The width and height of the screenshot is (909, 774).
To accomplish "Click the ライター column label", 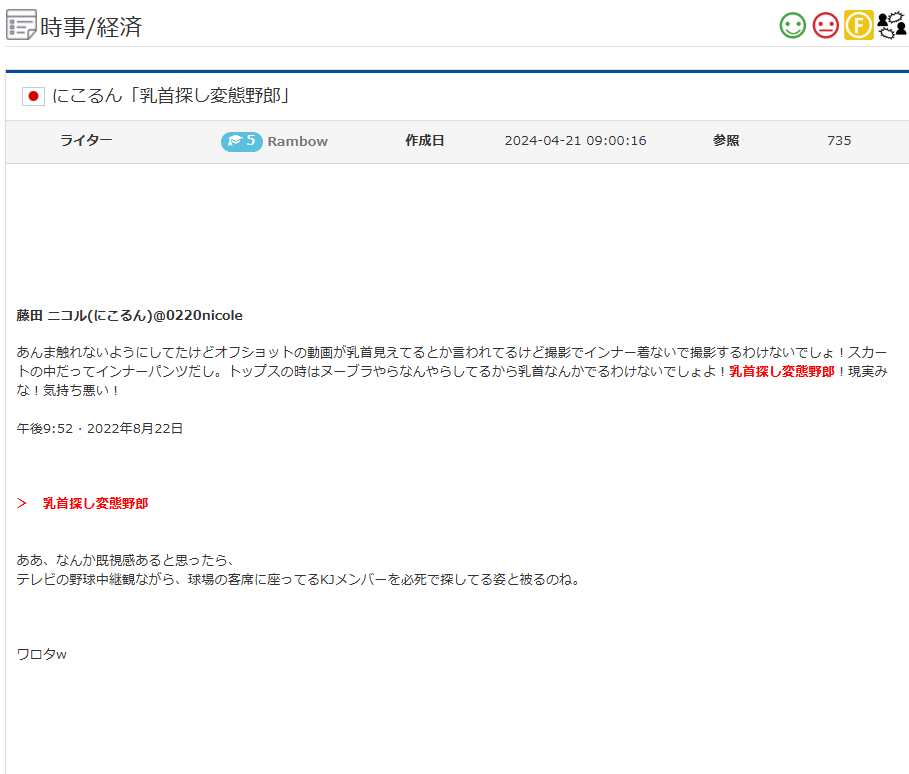I will pos(86,141).
